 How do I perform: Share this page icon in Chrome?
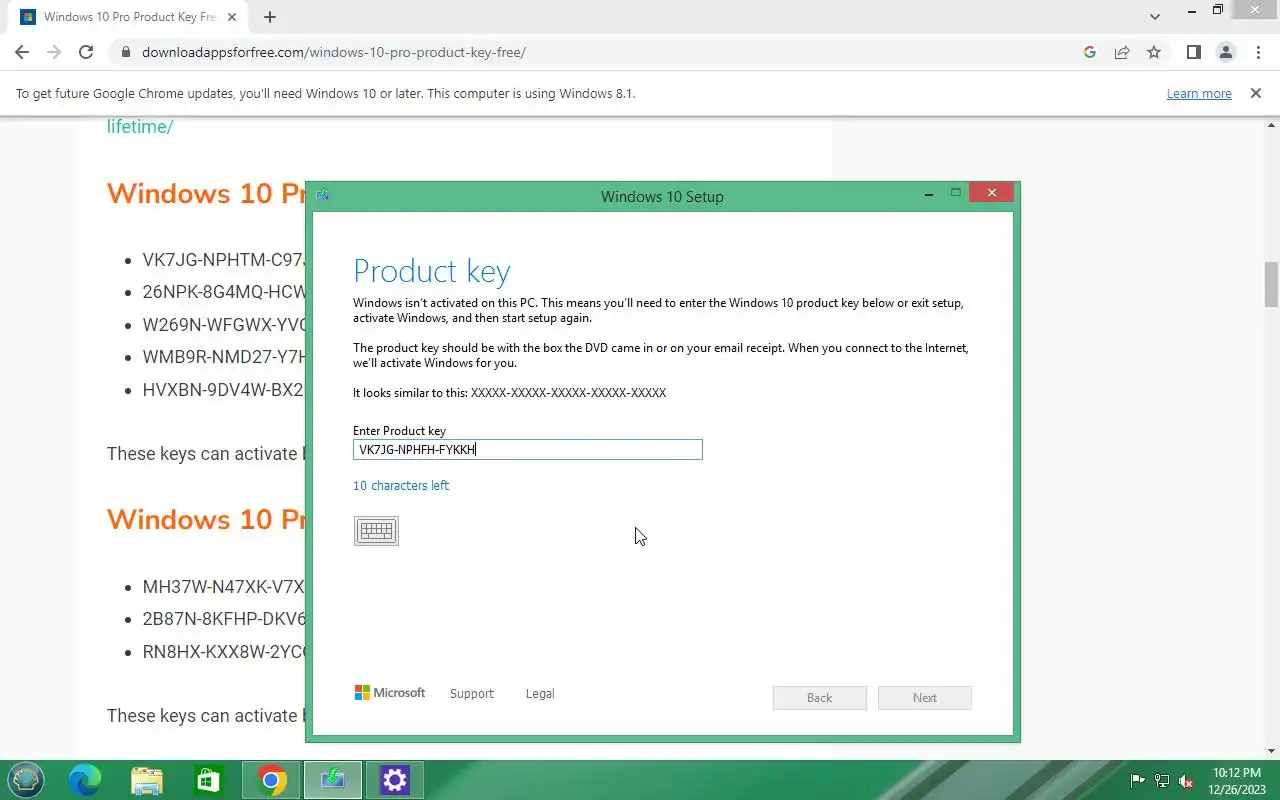coord(1122,52)
